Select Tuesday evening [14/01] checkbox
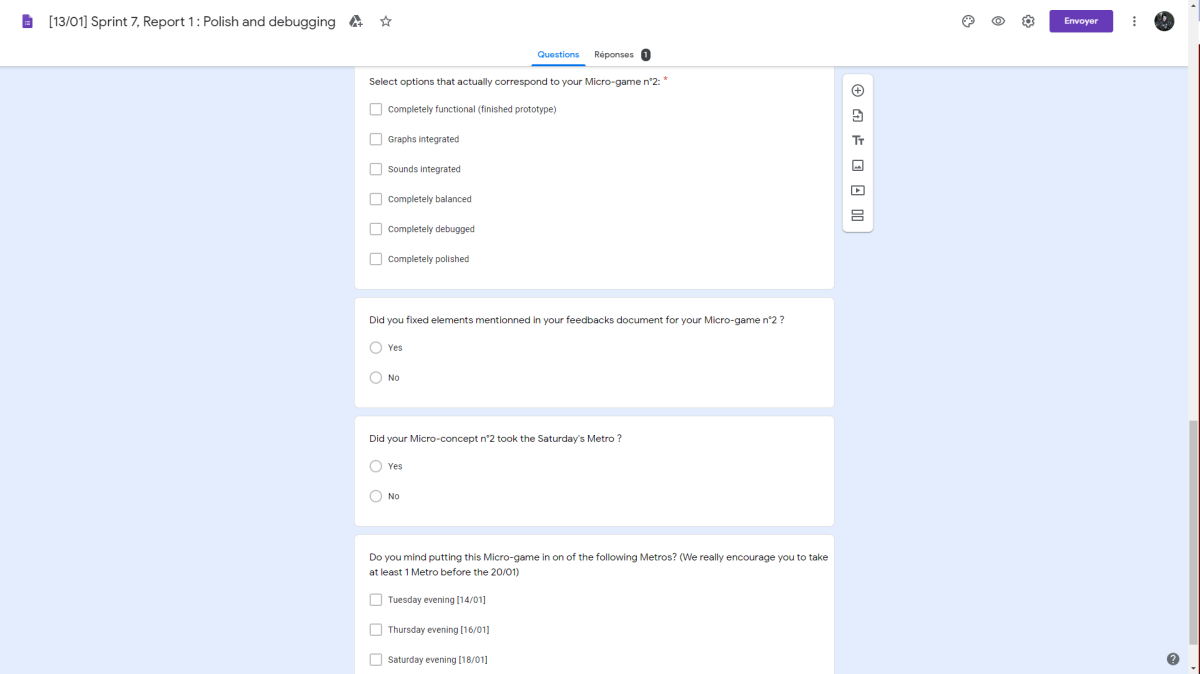The image size is (1200, 674). [x=376, y=600]
